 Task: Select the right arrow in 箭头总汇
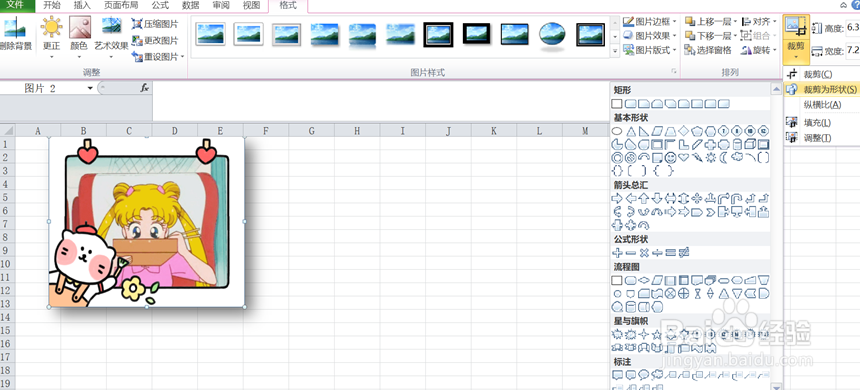click(617, 199)
